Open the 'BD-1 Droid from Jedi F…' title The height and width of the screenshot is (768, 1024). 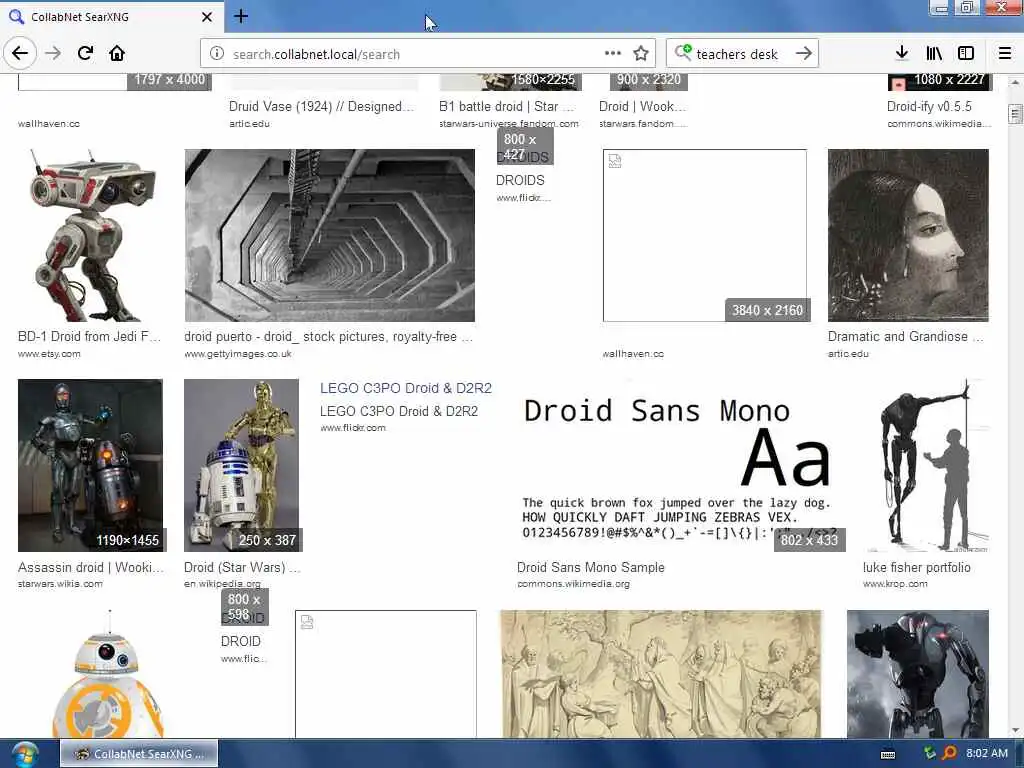pos(89,336)
